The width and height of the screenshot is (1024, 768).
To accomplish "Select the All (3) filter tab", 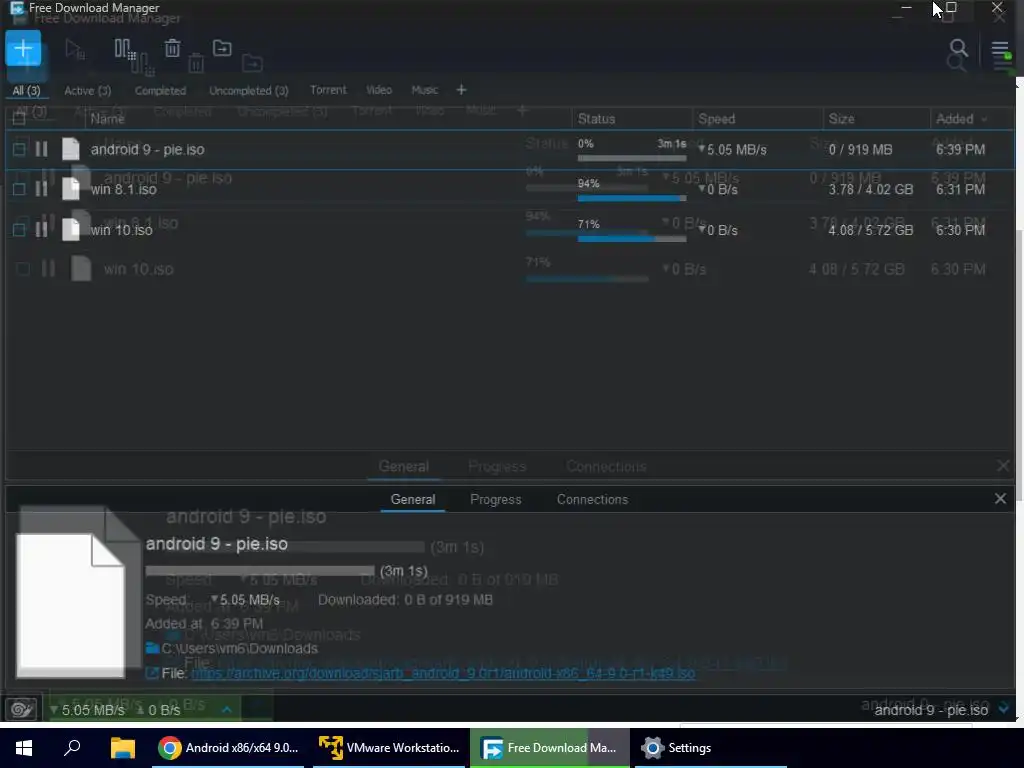I will tap(26, 91).
